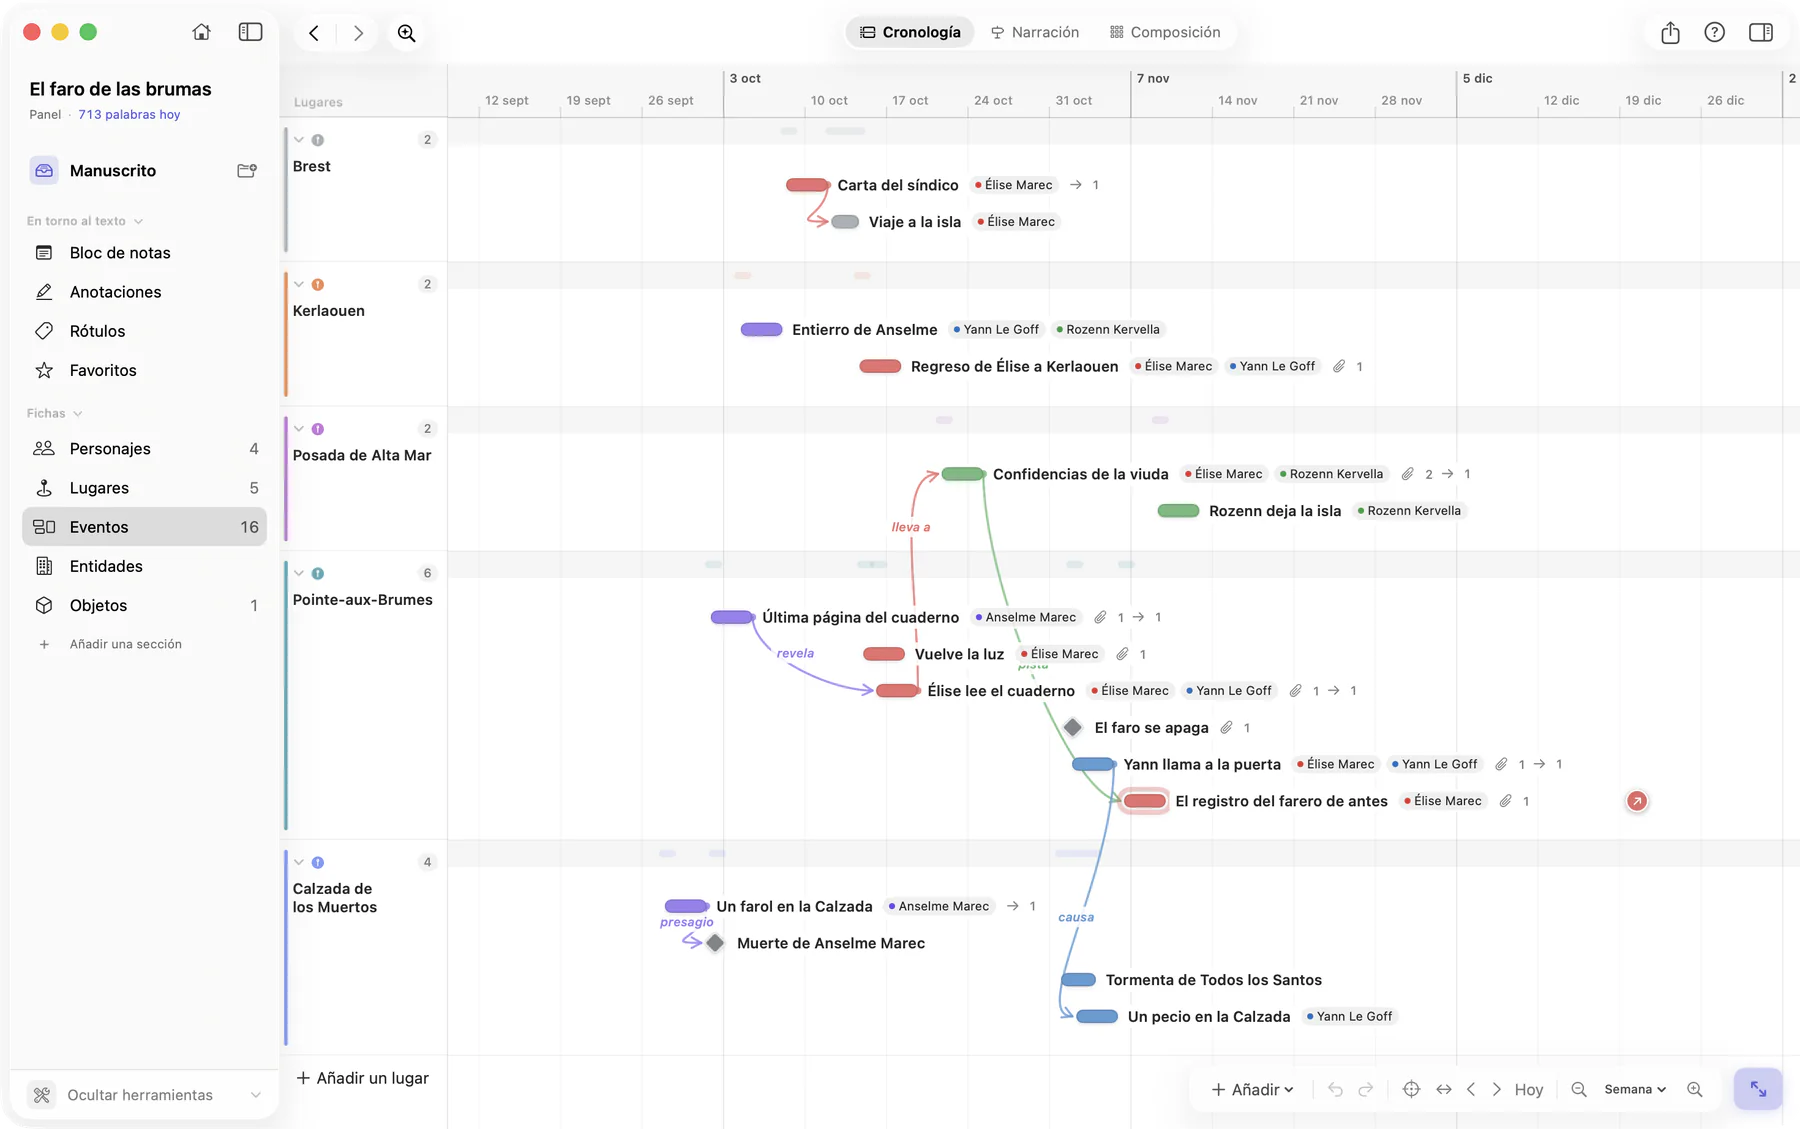Image resolution: width=1800 pixels, height=1129 pixels.
Task: Open Anotaciones in the sidebar
Action: click(x=144, y=292)
